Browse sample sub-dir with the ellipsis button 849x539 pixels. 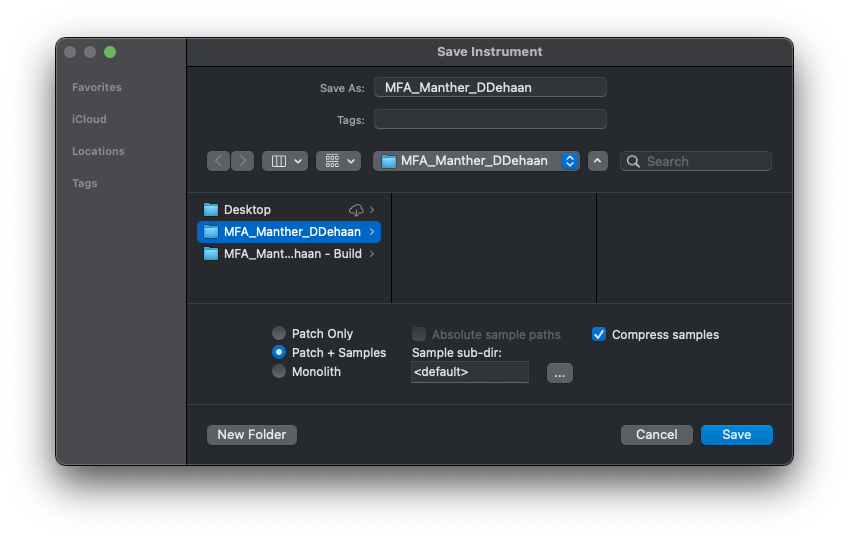[x=559, y=373]
